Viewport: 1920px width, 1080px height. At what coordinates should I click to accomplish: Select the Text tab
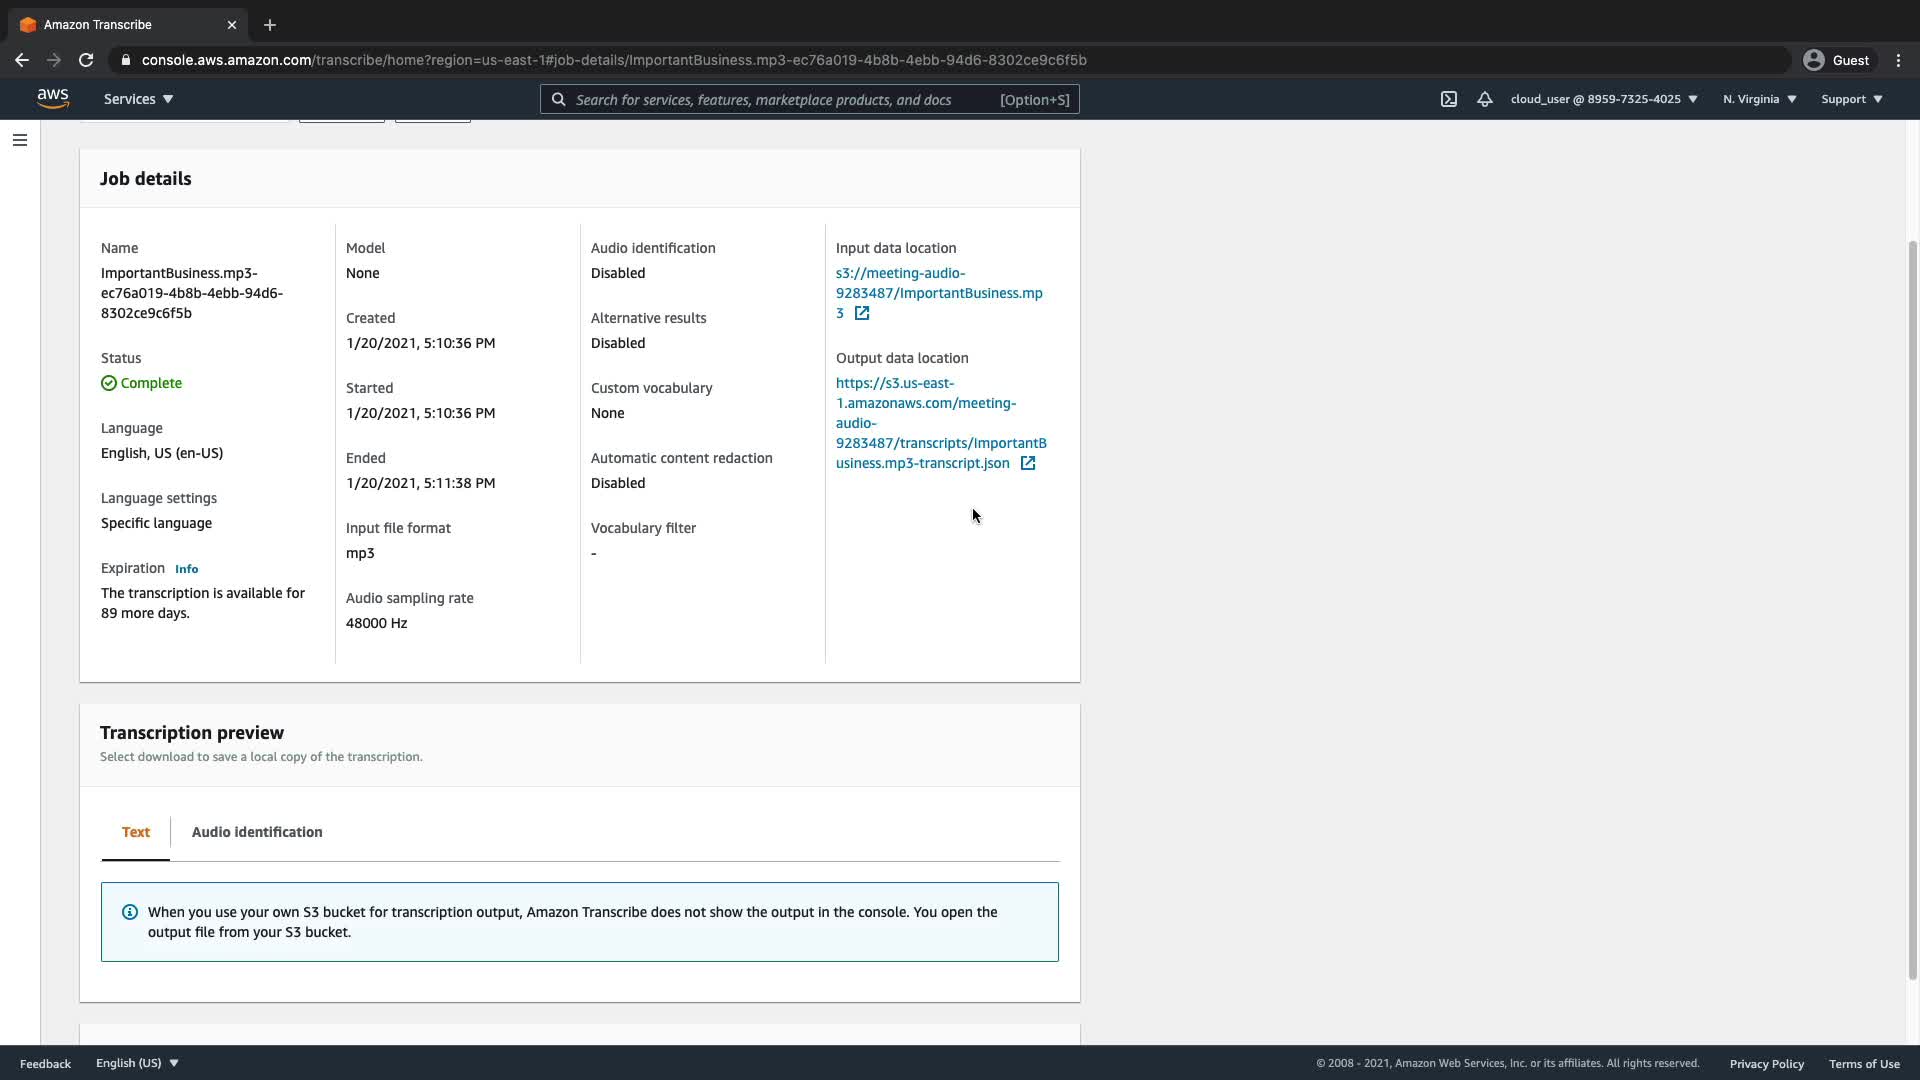(x=136, y=832)
